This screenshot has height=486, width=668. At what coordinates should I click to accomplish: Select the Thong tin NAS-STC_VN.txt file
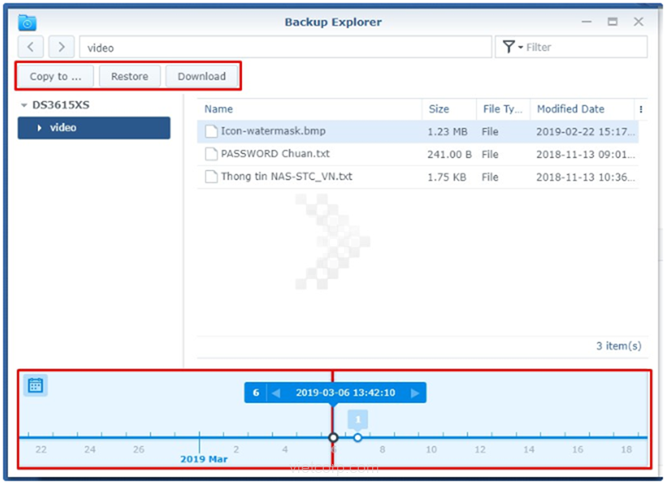point(286,177)
